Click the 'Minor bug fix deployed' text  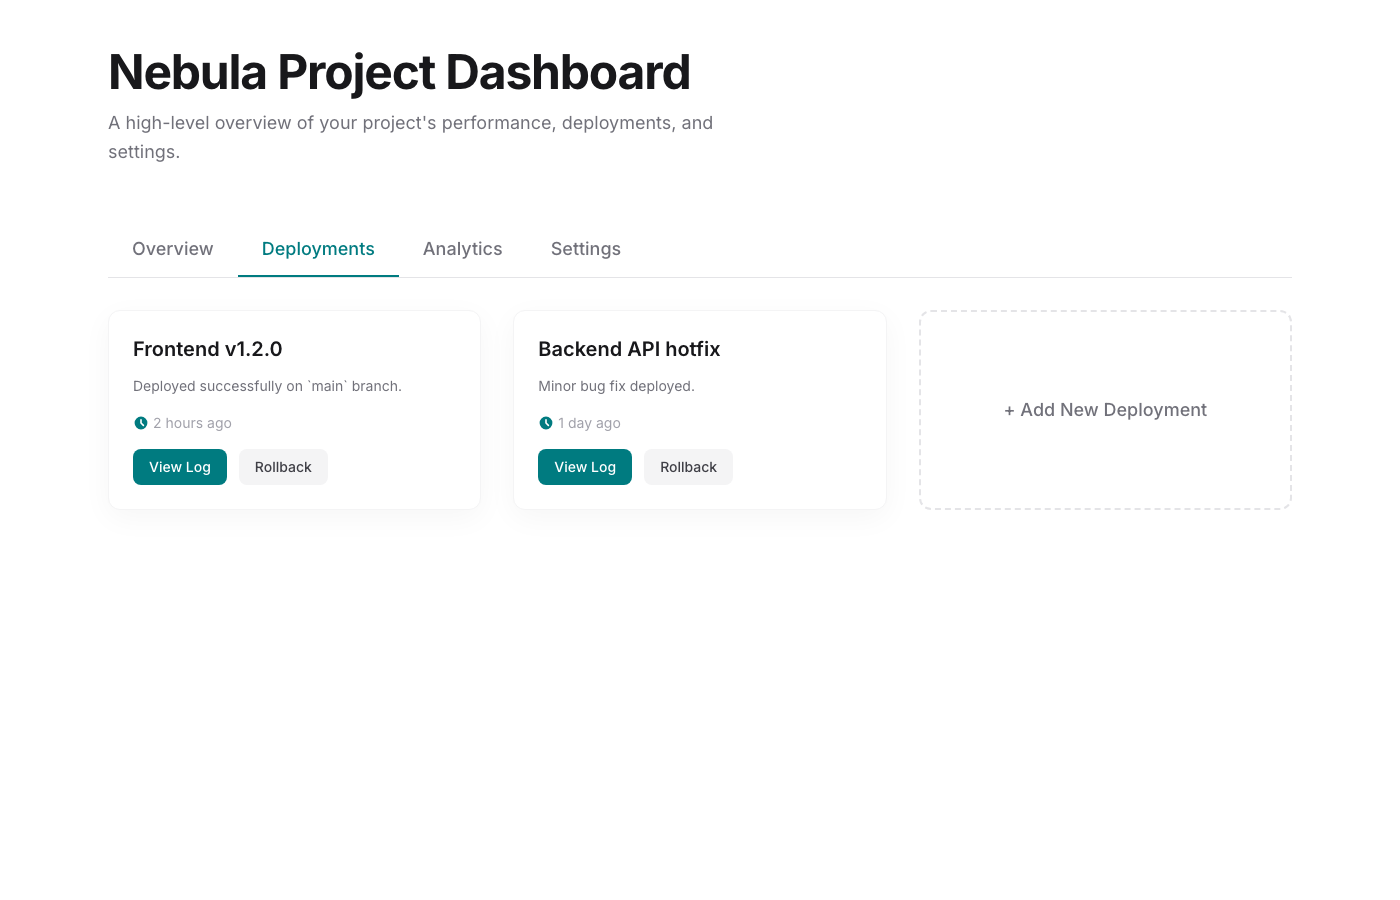tap(617, 386)
